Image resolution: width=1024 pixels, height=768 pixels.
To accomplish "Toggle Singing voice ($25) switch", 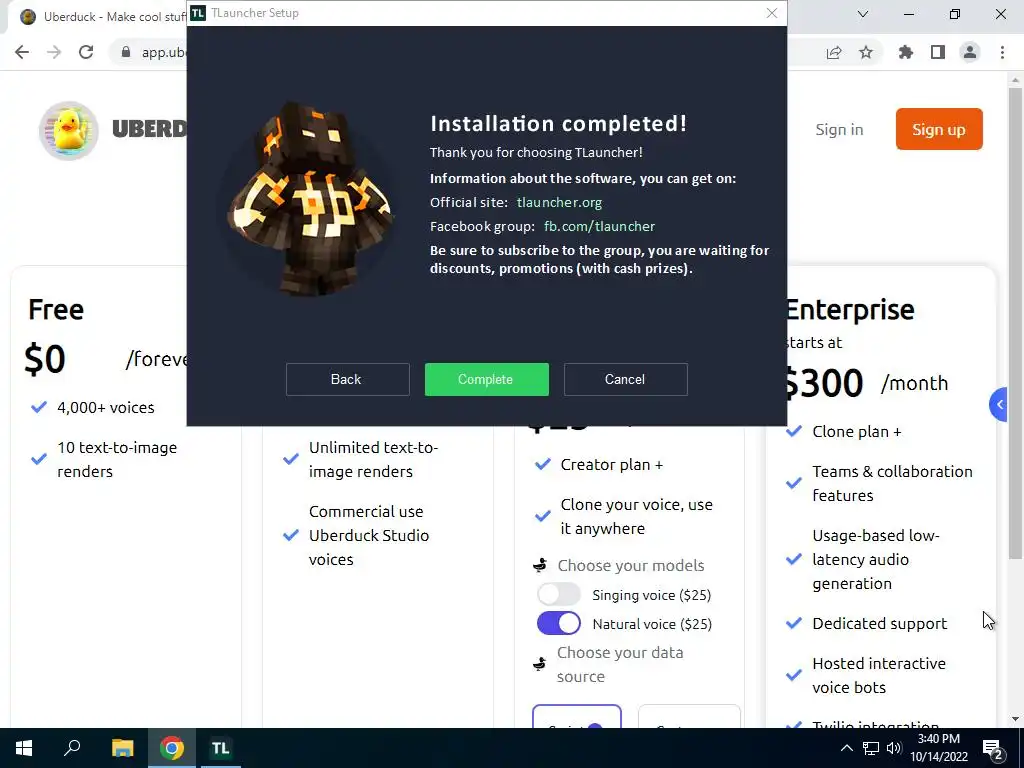I will coord(558,594).
